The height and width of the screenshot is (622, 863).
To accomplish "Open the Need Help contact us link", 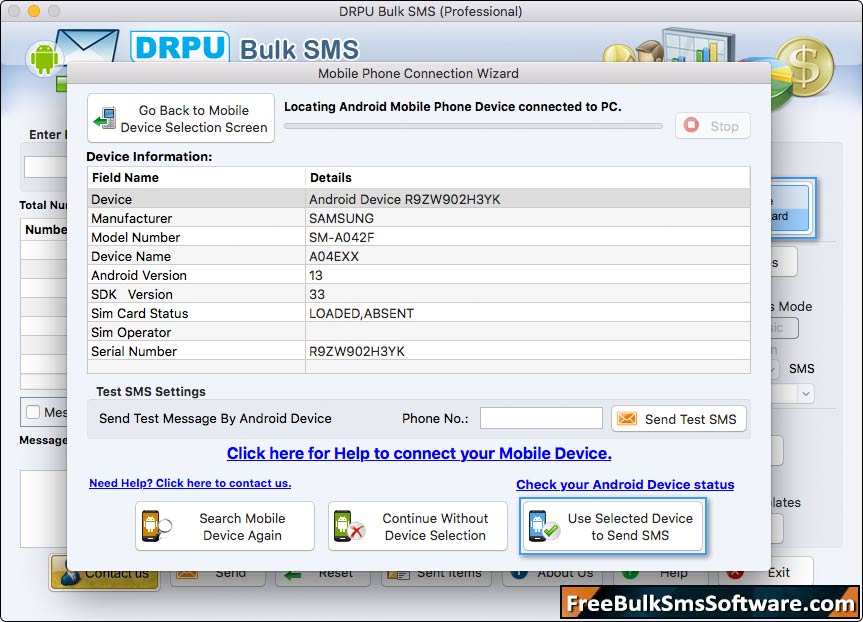I will point(190,483).
